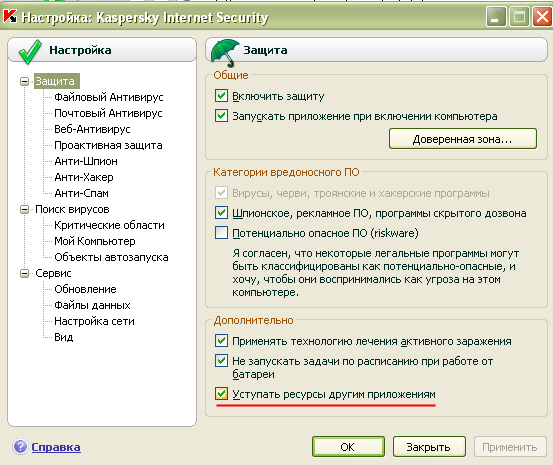Uncheck Уступать ресурсы другим приложениям
553x465 pixels.
point(221,394)
